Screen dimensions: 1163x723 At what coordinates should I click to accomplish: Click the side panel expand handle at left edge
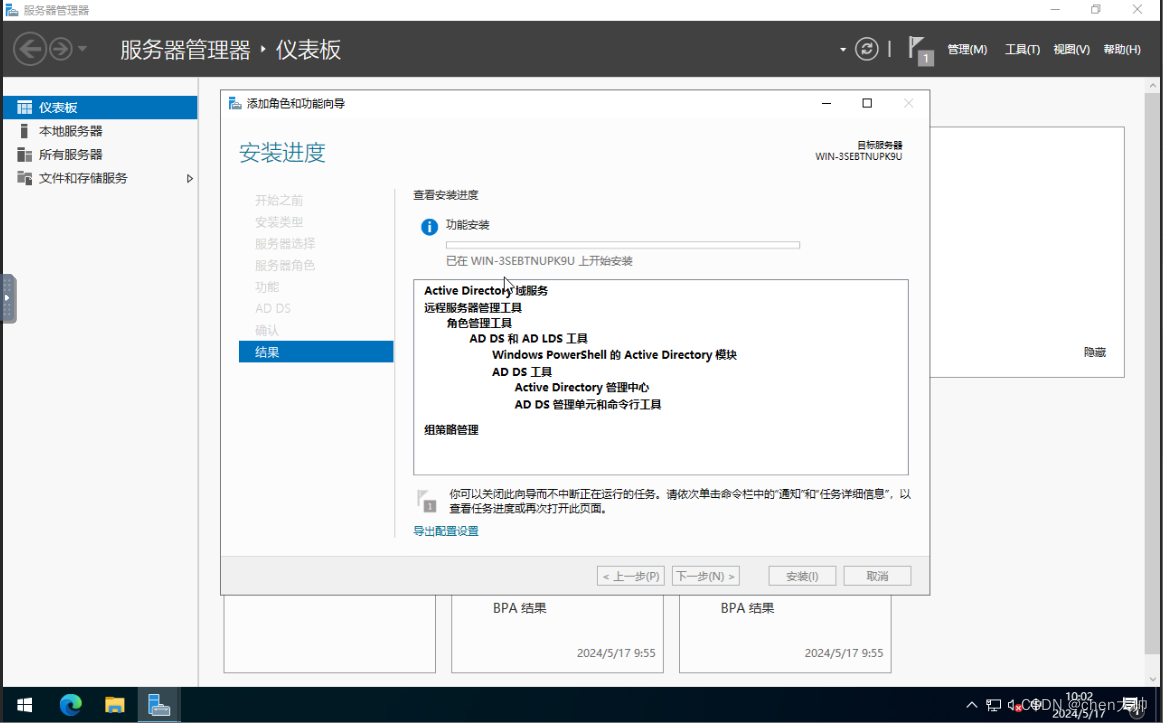pos(8,298)
